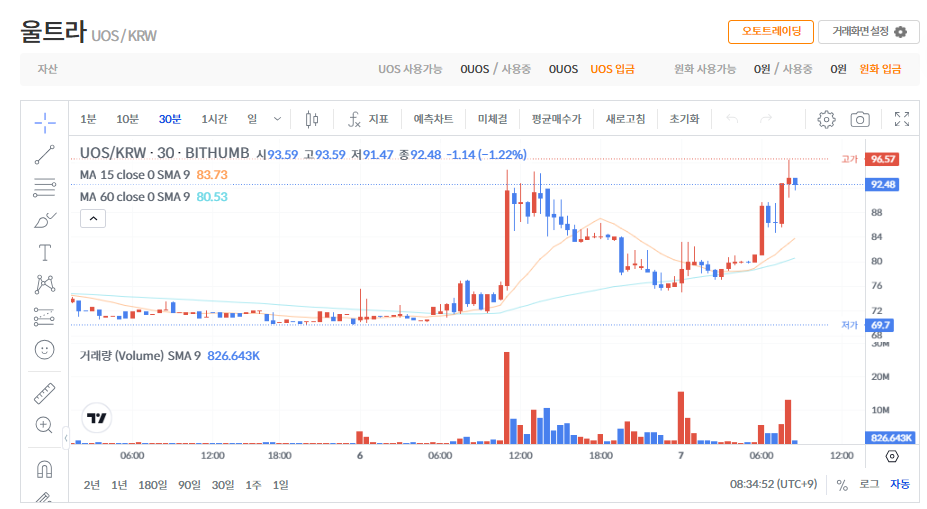Open candlestick chart type selector
This screenshot has height=509, width=927.
[312, 119]
